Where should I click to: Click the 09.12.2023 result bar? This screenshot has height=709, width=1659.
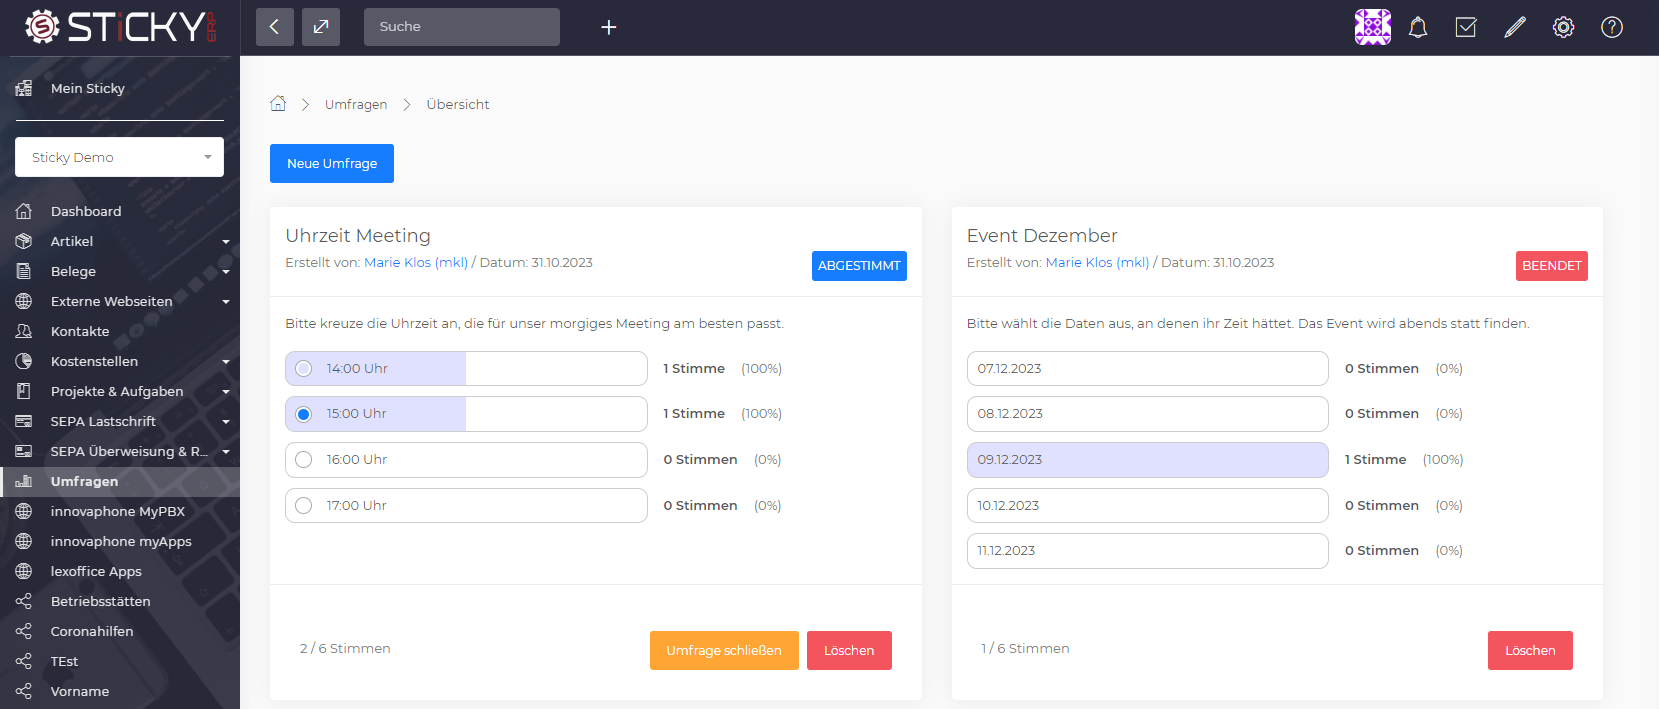(1148, 460)
